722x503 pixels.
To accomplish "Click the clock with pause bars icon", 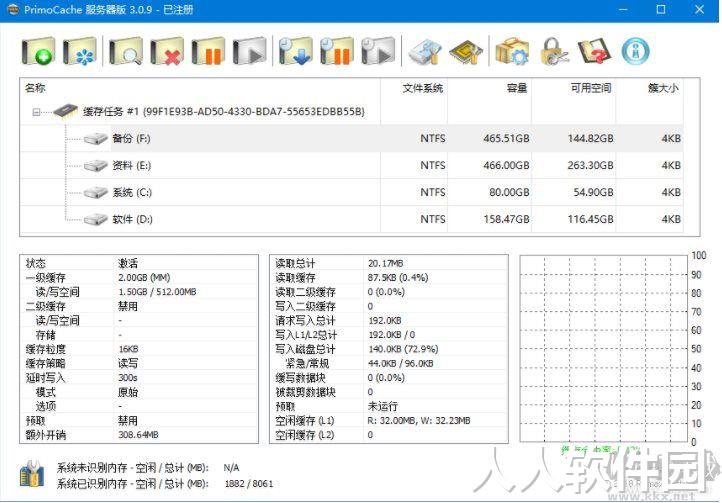I will [x=337, y=51].
